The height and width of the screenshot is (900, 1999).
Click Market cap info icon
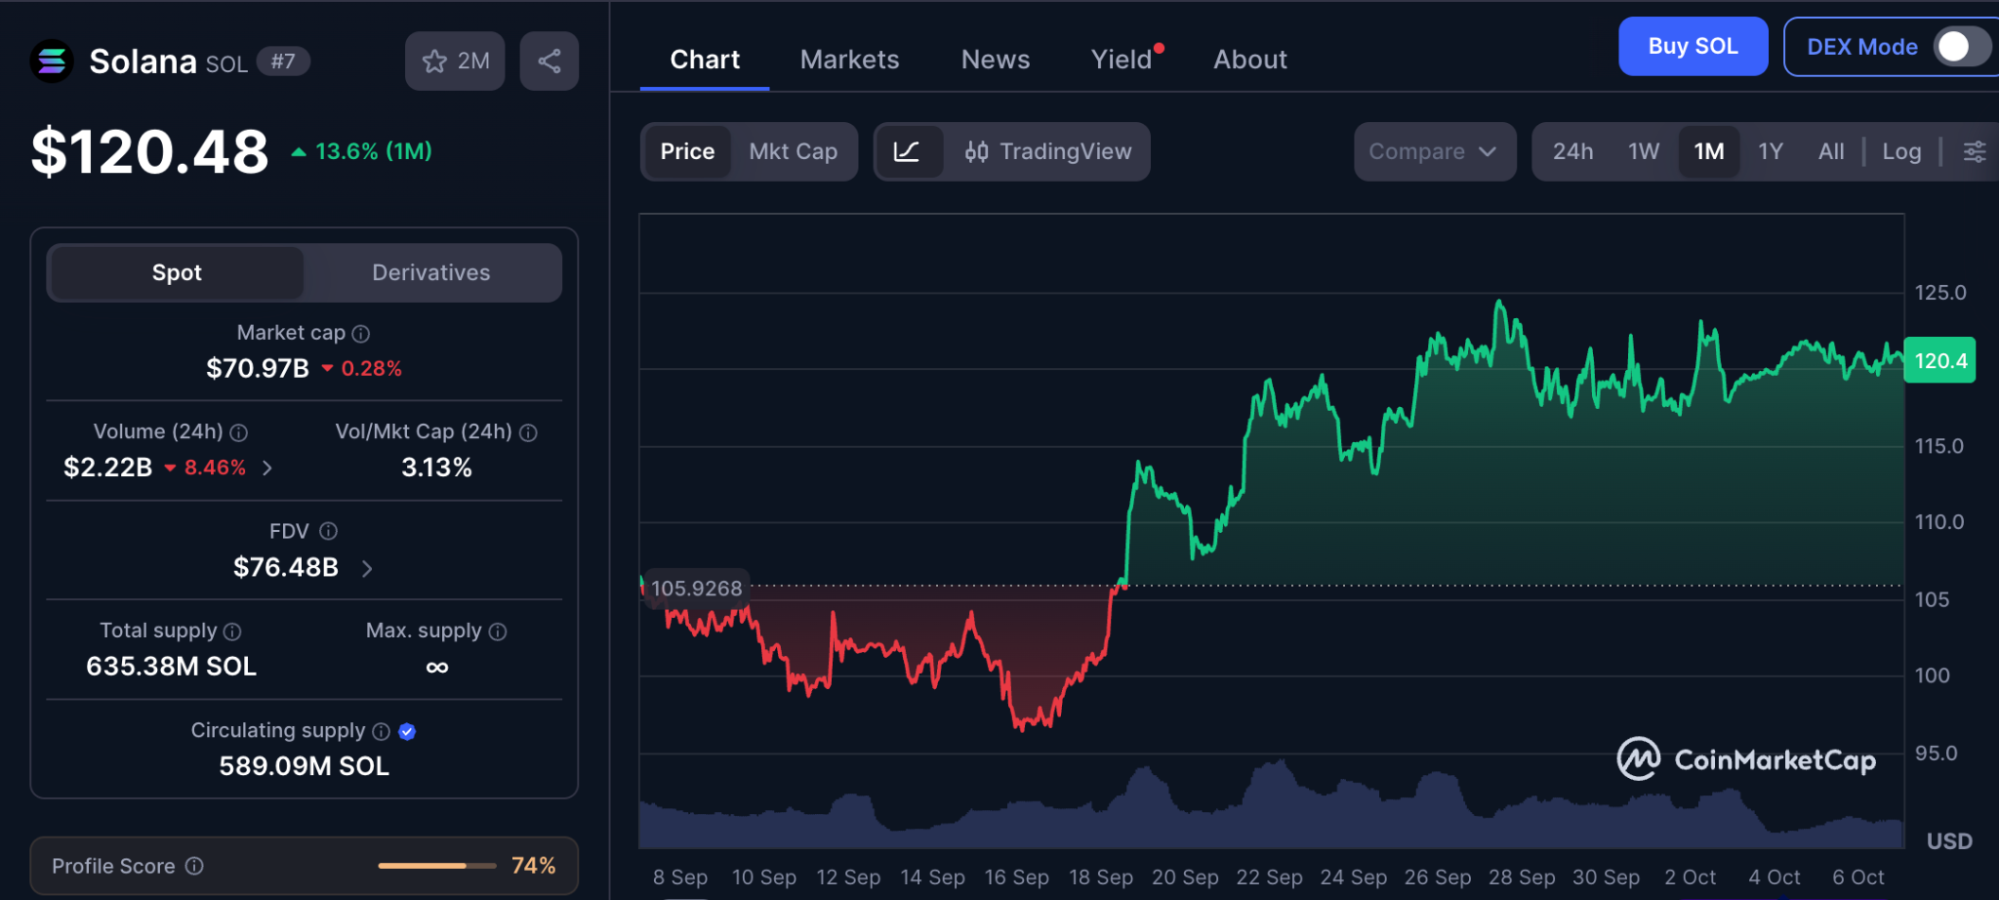point(361,334)
